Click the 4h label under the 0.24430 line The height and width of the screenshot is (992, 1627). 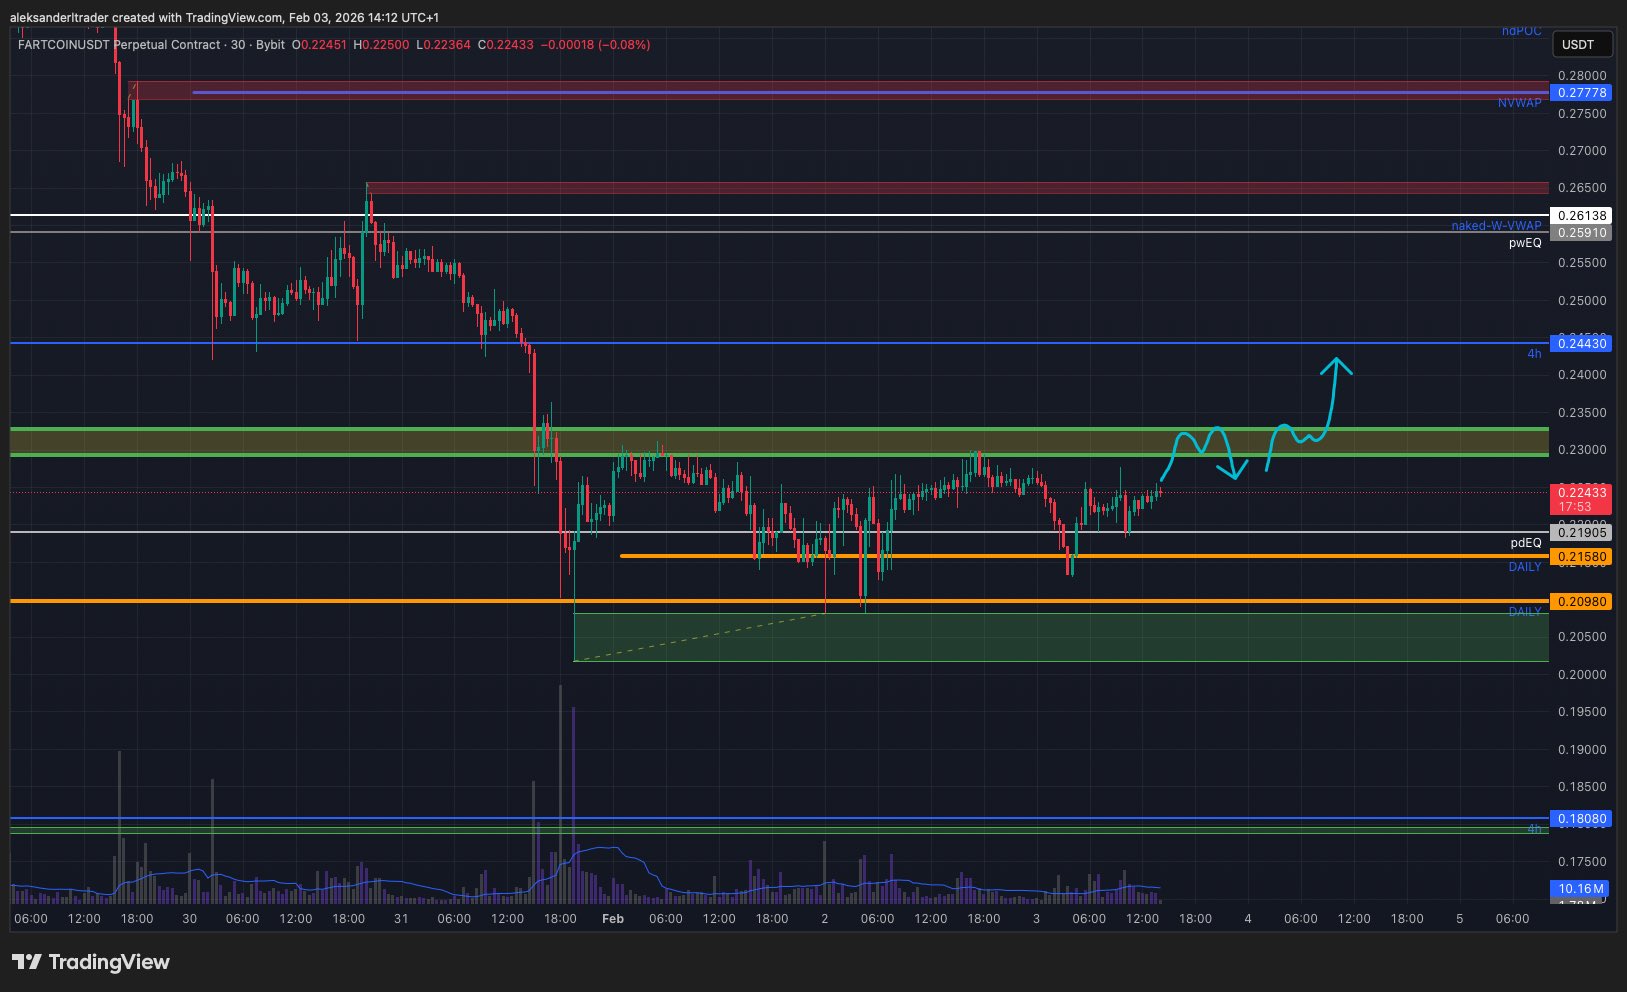click(1534, 354)
